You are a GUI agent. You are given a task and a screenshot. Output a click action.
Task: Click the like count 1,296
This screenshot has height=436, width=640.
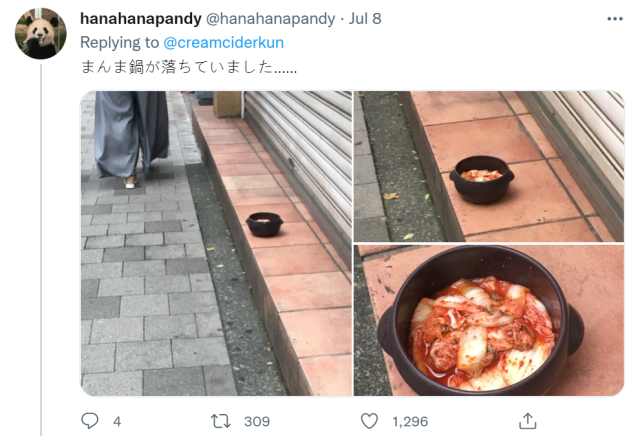tap(410, 421)
